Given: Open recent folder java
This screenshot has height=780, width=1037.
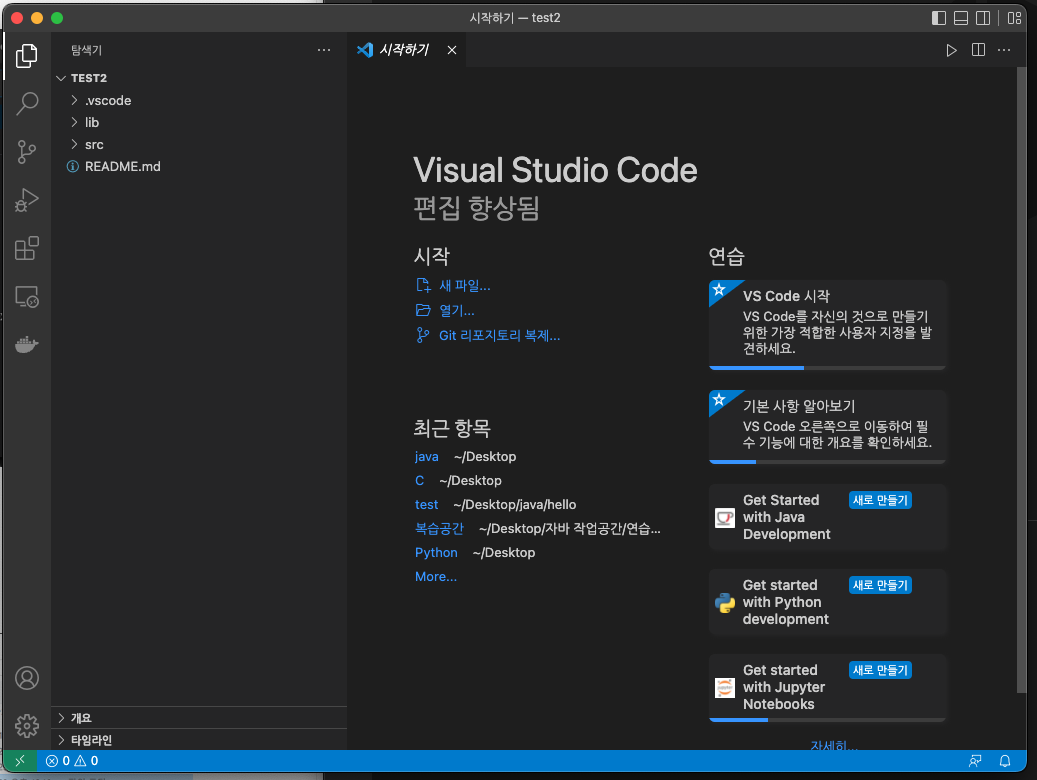Looking at the screenshot, I should coord(427,456).
